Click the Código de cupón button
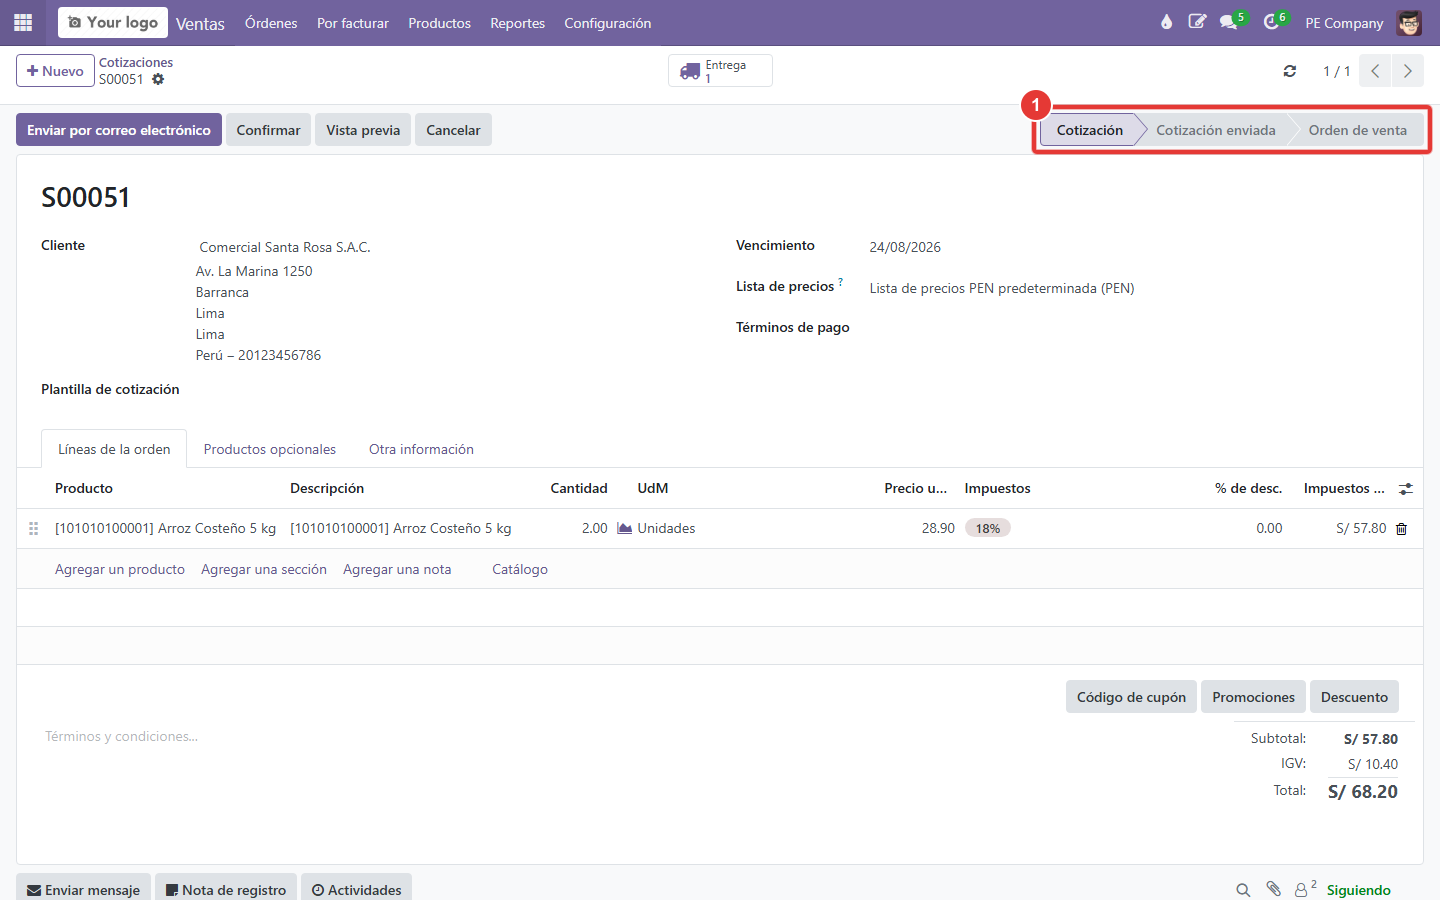The height and width of the screenshot is (900, 1440). 1131,697
